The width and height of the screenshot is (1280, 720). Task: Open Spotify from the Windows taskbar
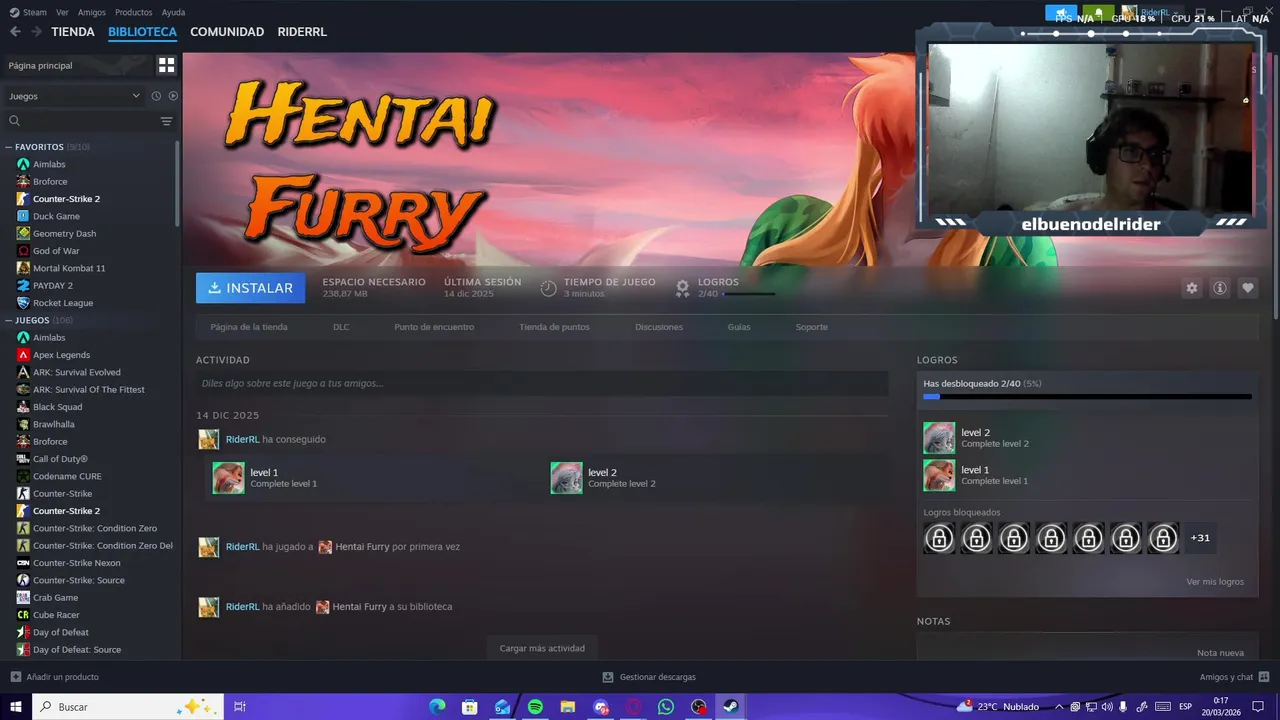click(535, 707)
